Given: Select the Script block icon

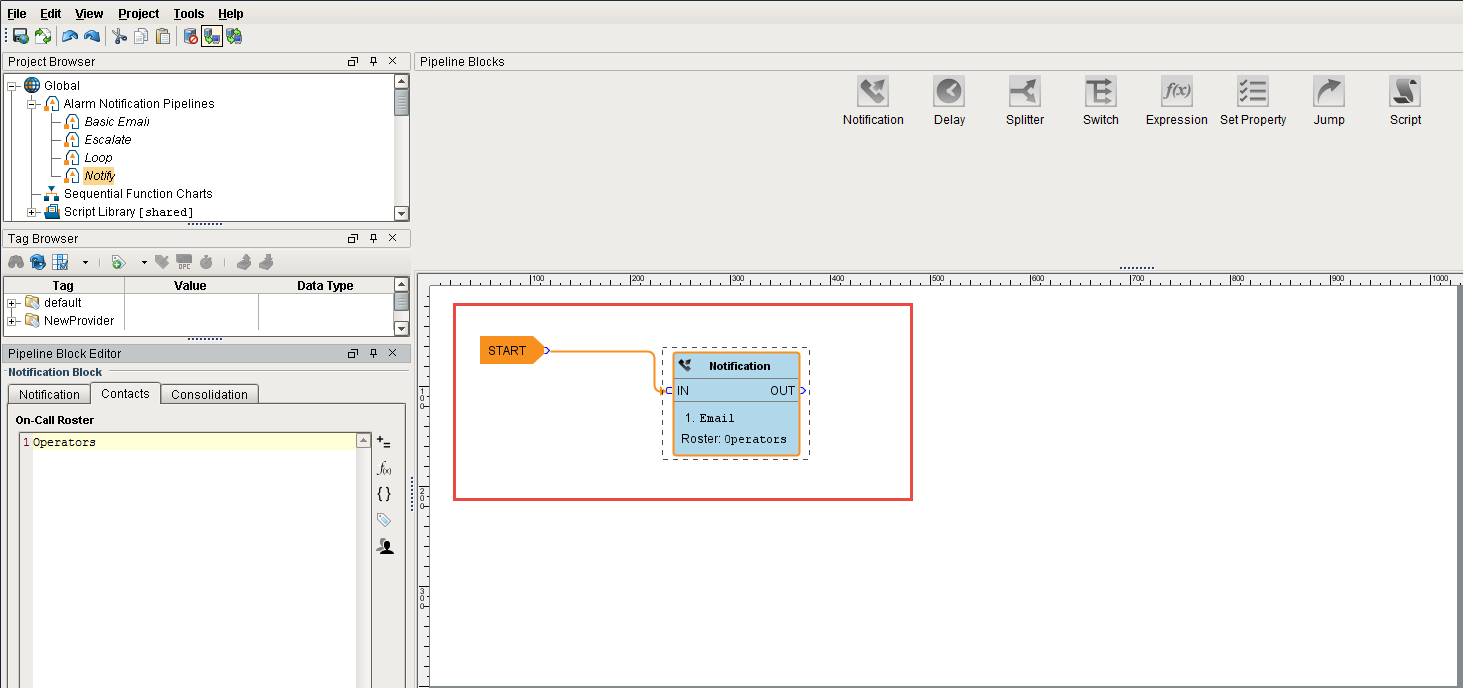Looking at the screenshot, I should 1404,90.
